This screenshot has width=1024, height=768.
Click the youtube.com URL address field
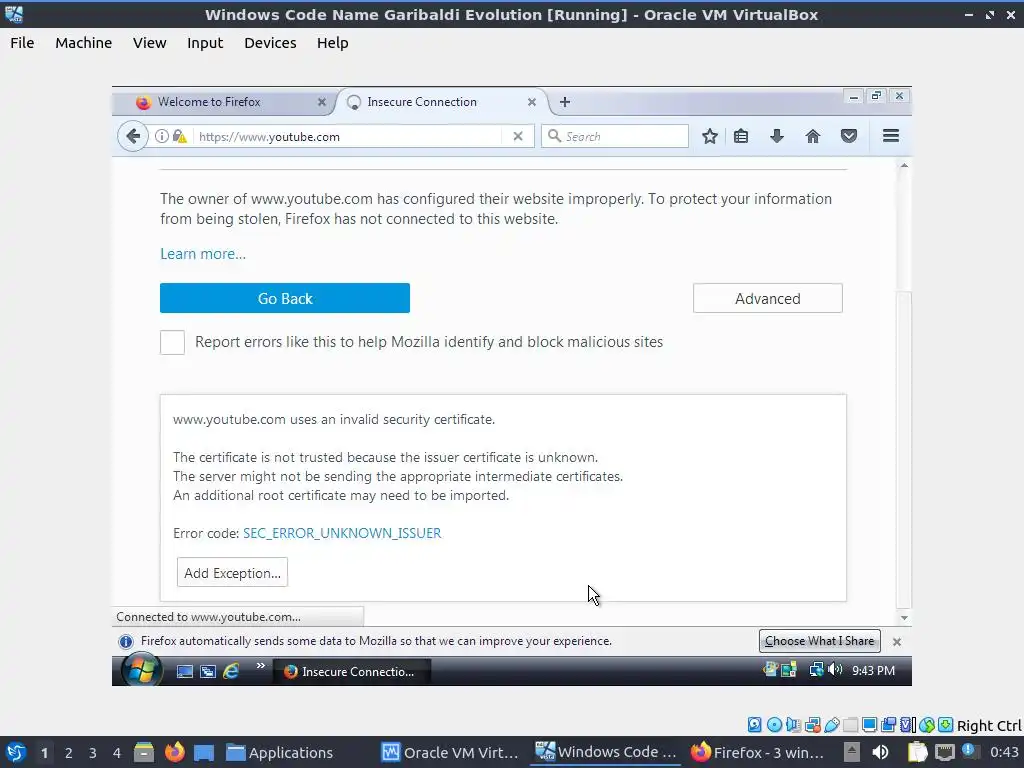(x=349, y=136)
